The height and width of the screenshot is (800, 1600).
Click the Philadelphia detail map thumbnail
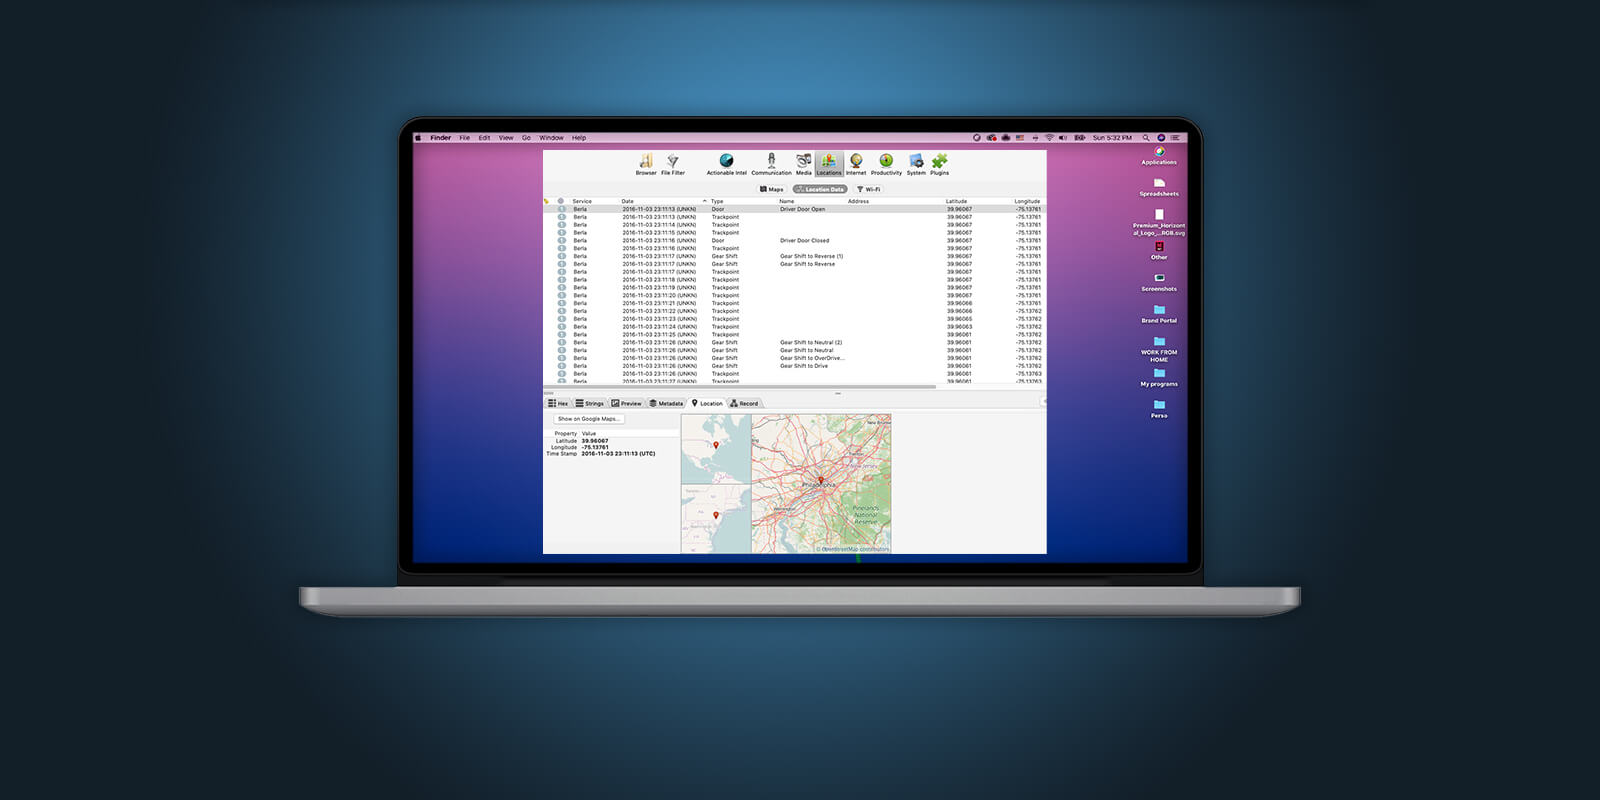(x=821, y=484)
